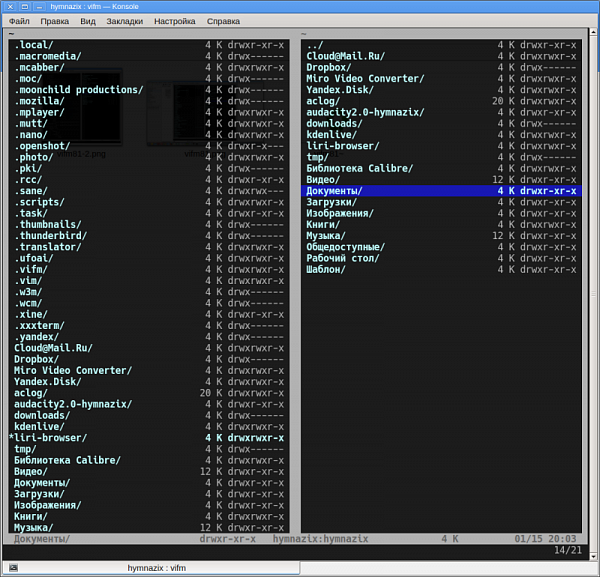Select Общедоступные/ in the right pane

click(x=441, y=247)
